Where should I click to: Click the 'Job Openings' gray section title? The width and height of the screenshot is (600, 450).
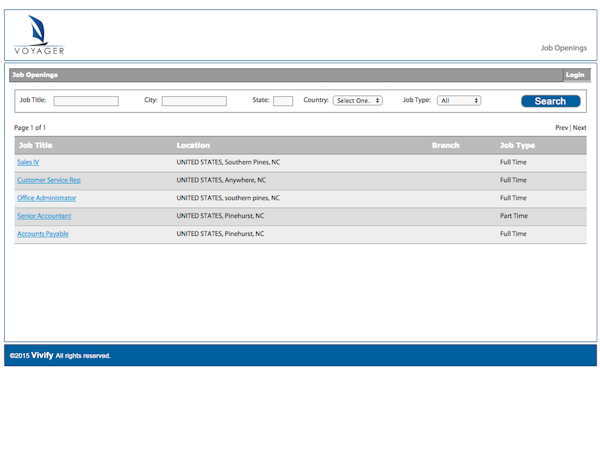(35, 75)
